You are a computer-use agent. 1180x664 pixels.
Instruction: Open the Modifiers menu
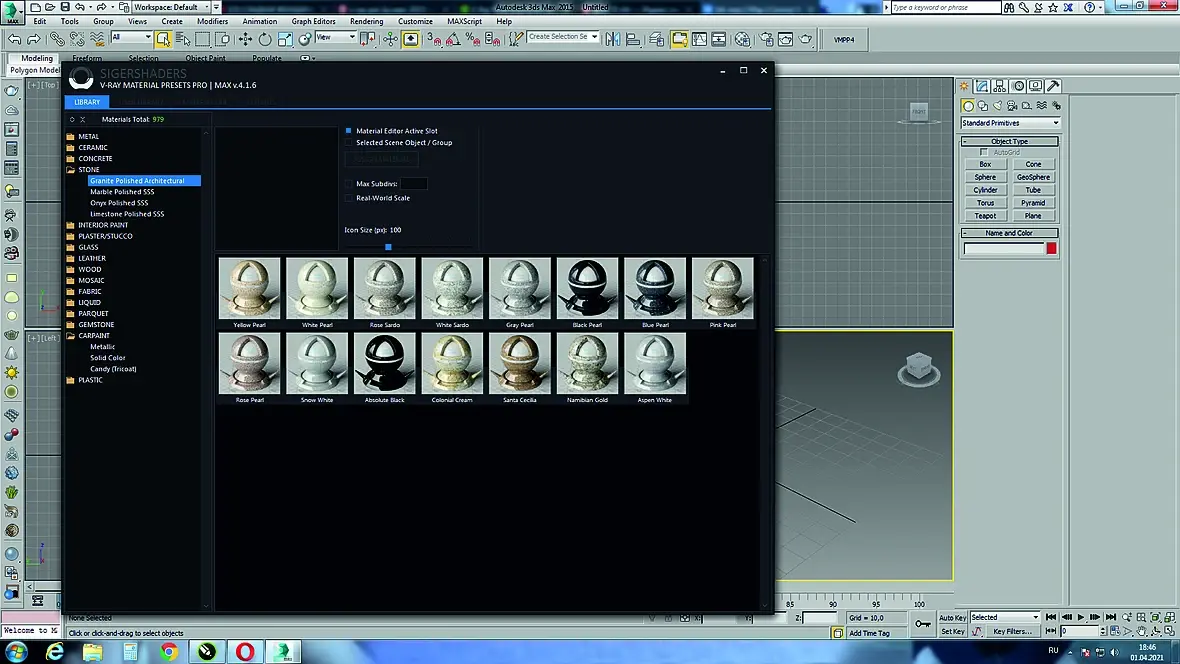pyautogui.click(x=212, y=21)
